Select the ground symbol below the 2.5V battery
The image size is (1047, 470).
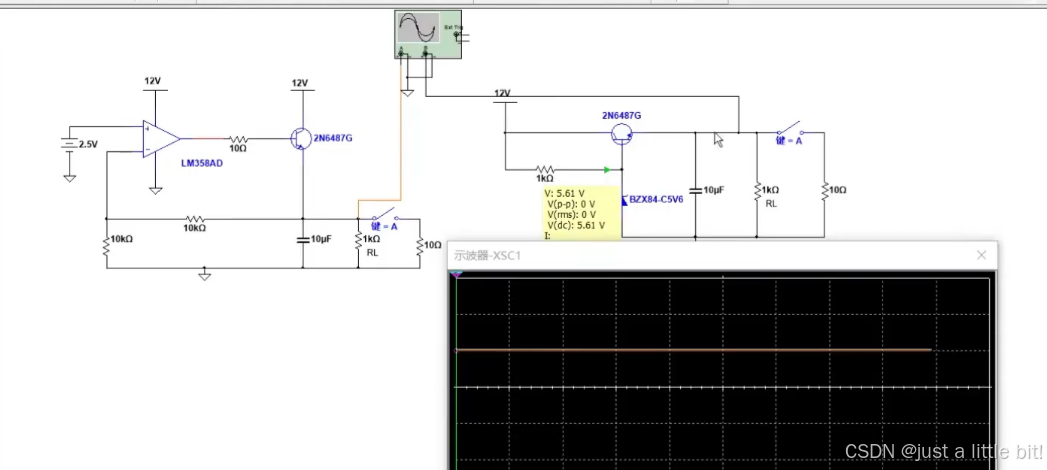tap(69, 178)
